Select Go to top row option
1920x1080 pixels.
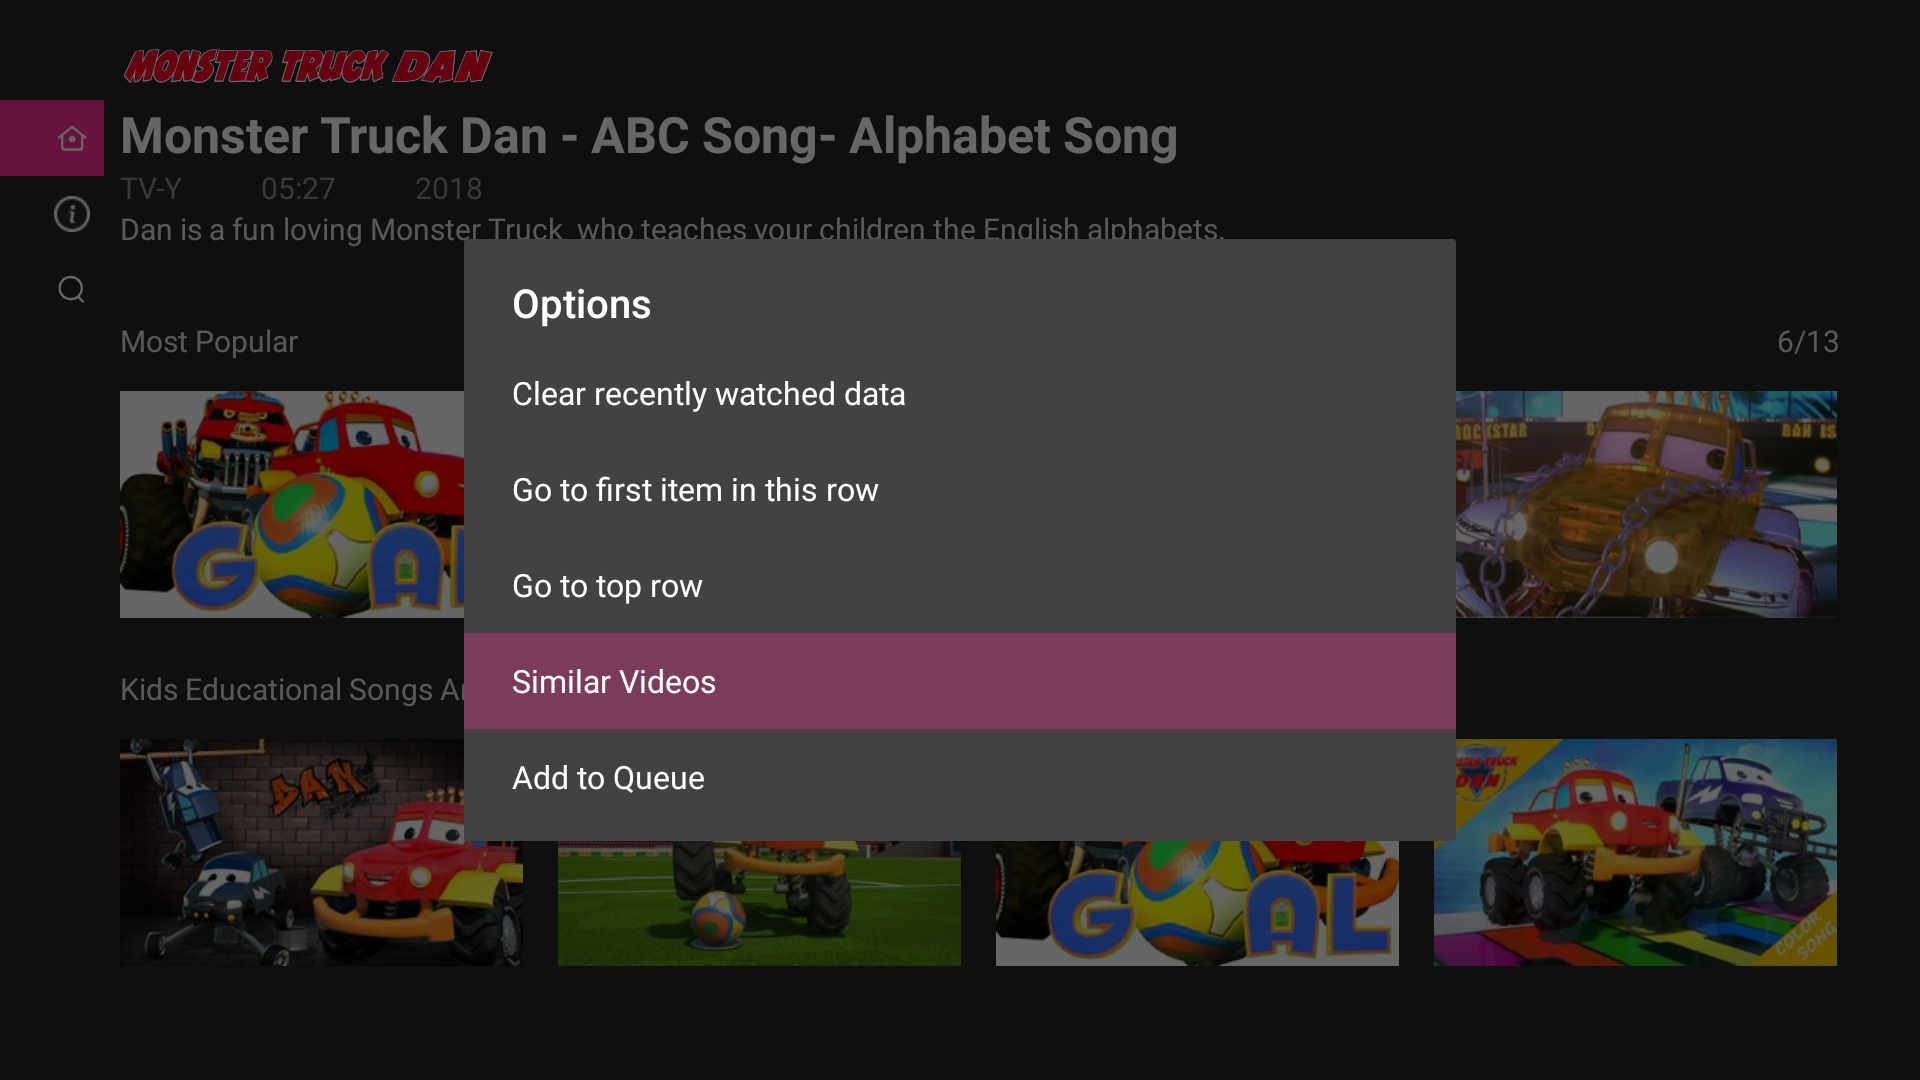point(607,586)
